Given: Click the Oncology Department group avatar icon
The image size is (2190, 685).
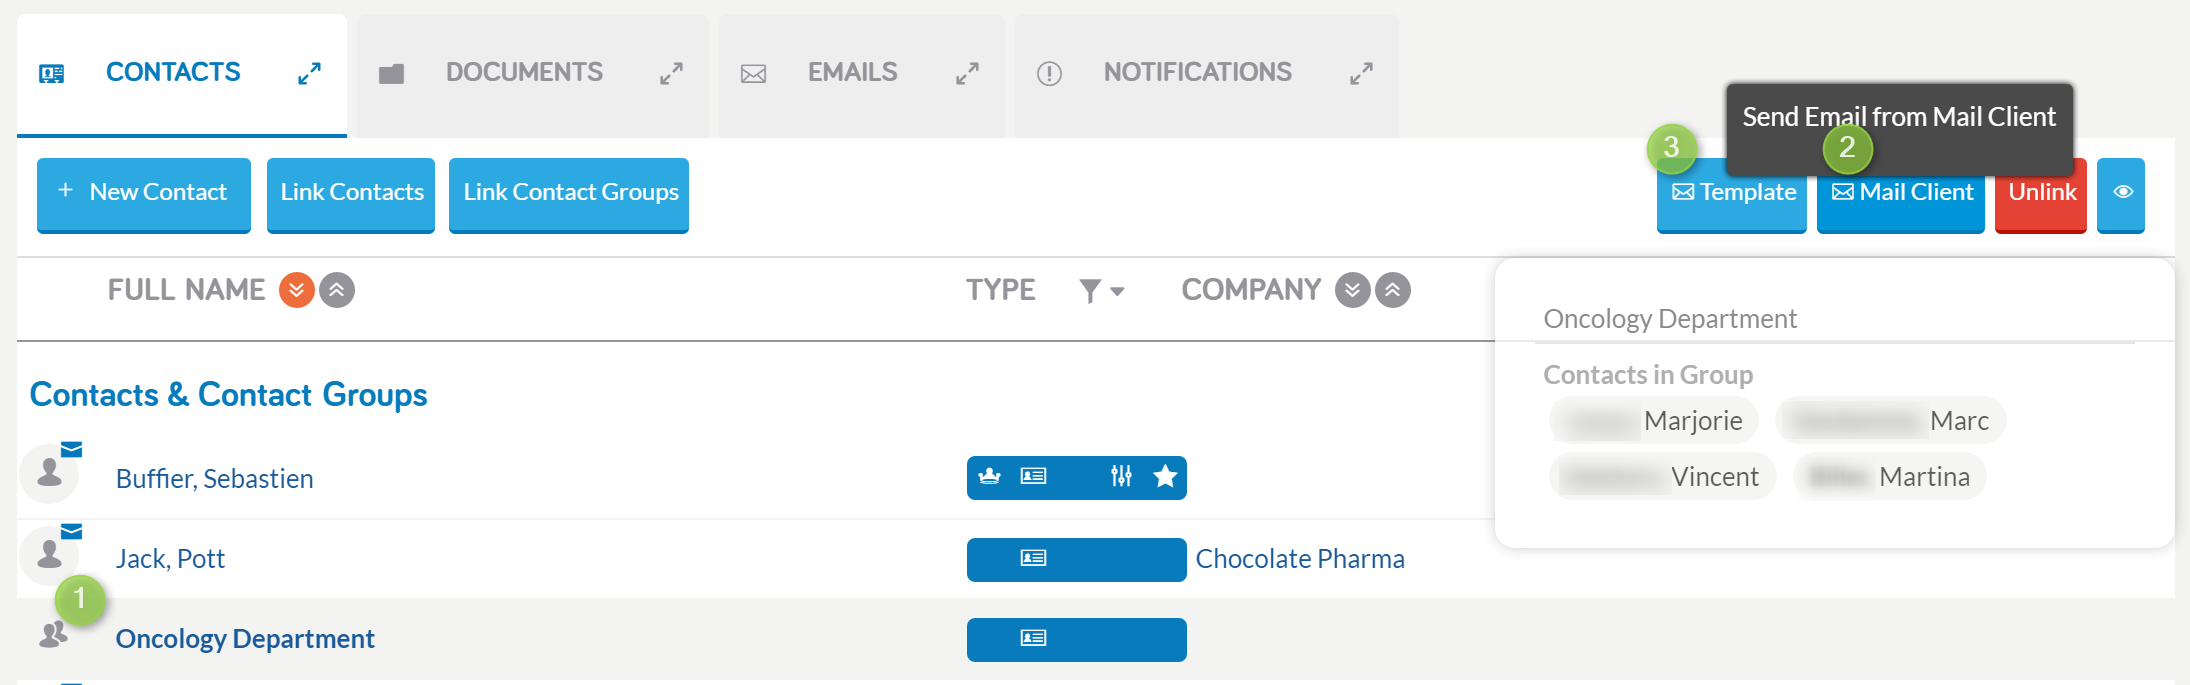Looking at the screenshot, I should [52, 633].
